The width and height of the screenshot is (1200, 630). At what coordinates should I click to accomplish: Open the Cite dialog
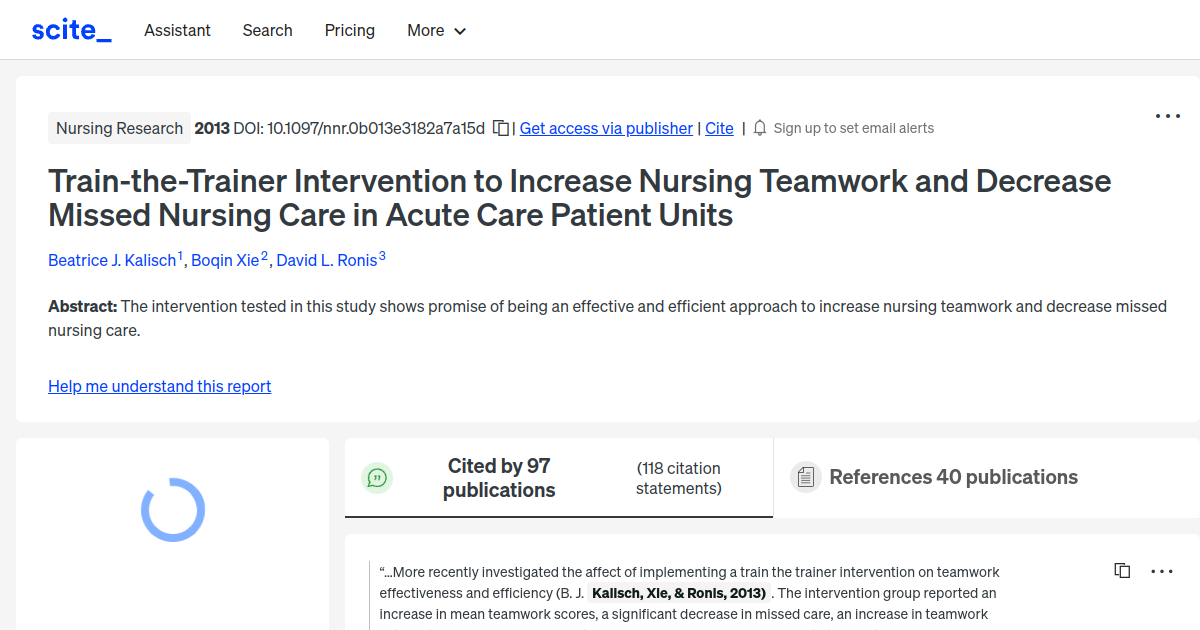(x=719, y=128)
